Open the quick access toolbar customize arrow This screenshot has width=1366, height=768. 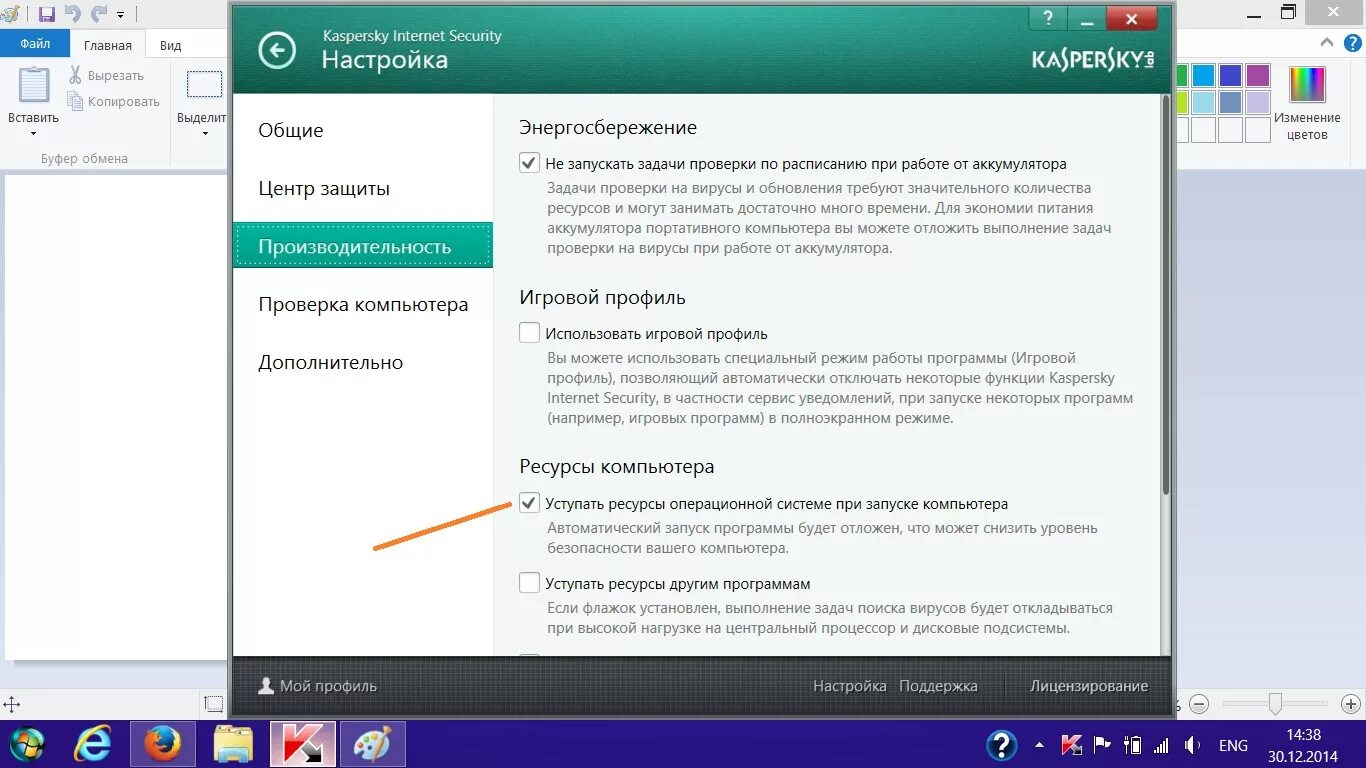pyautogui.click(x=121, y=15)
